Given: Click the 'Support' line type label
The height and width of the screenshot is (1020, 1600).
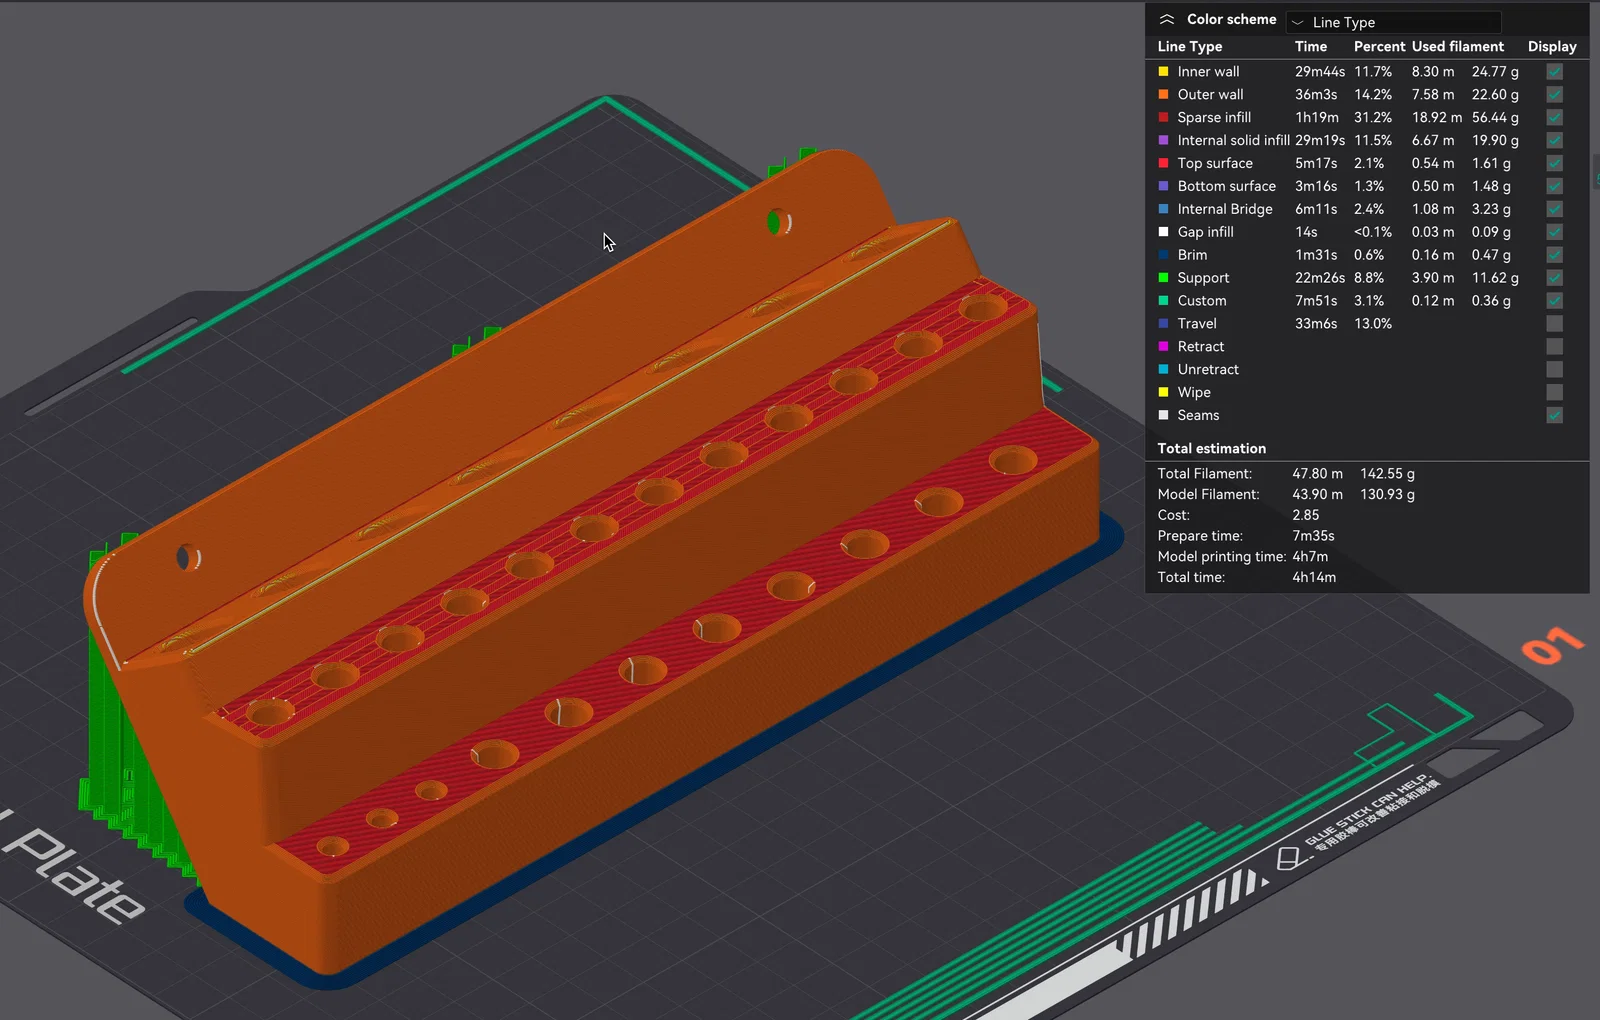Looking at the screenshot, I should 1203,279.
